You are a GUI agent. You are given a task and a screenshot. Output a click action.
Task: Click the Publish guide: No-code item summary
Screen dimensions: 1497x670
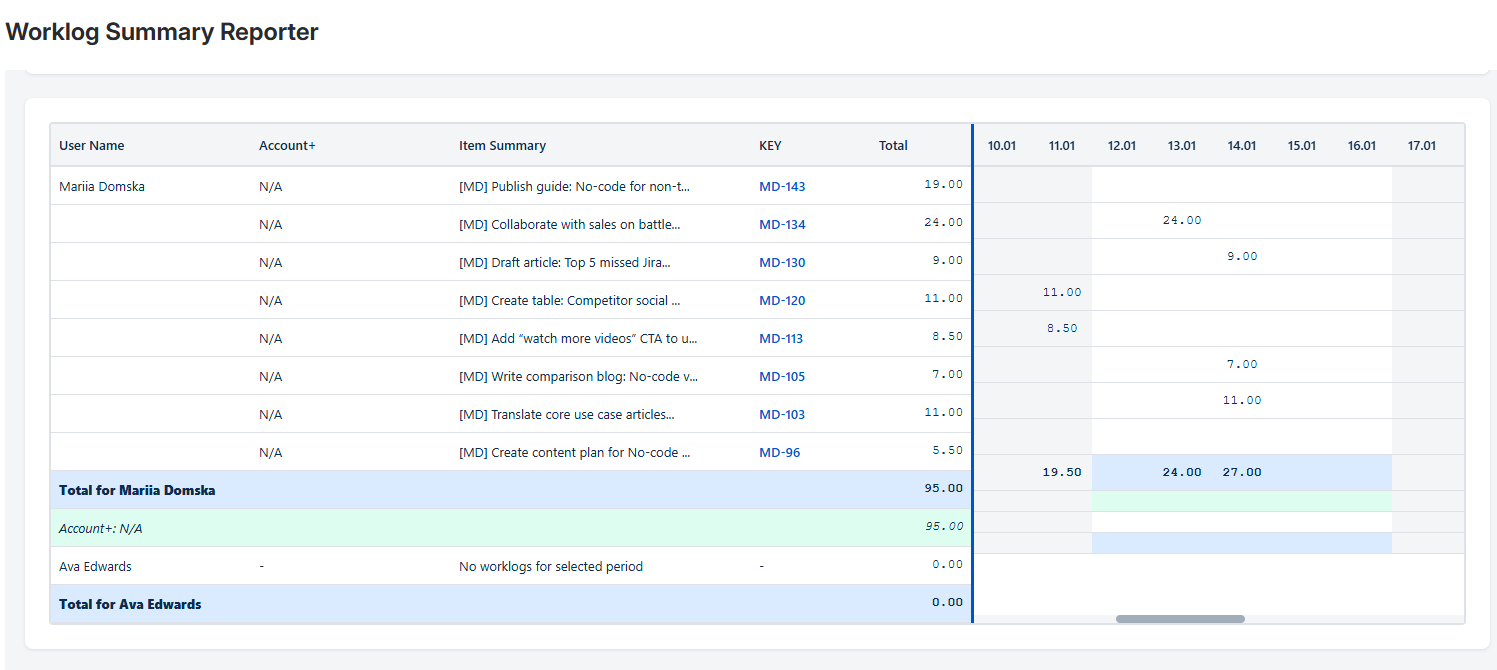574,186
